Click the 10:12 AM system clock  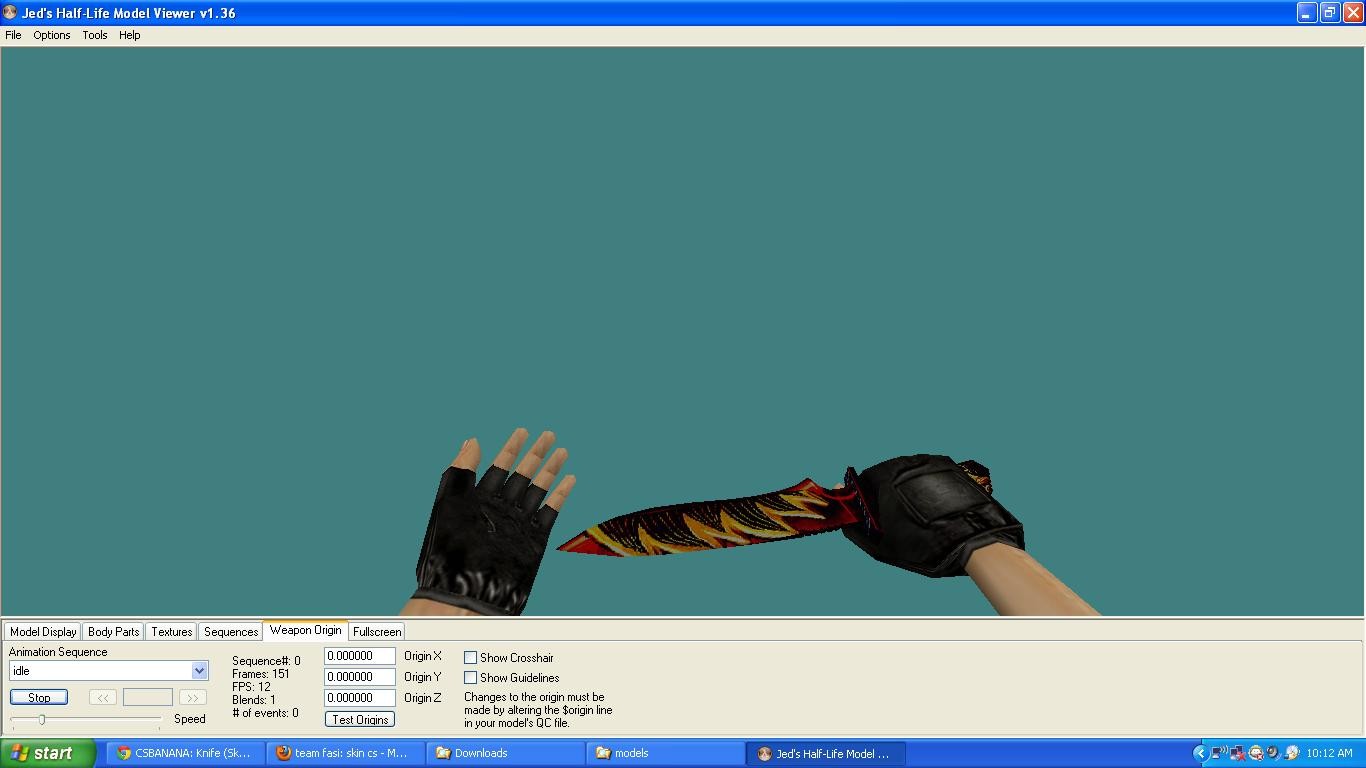(1329, 753)
